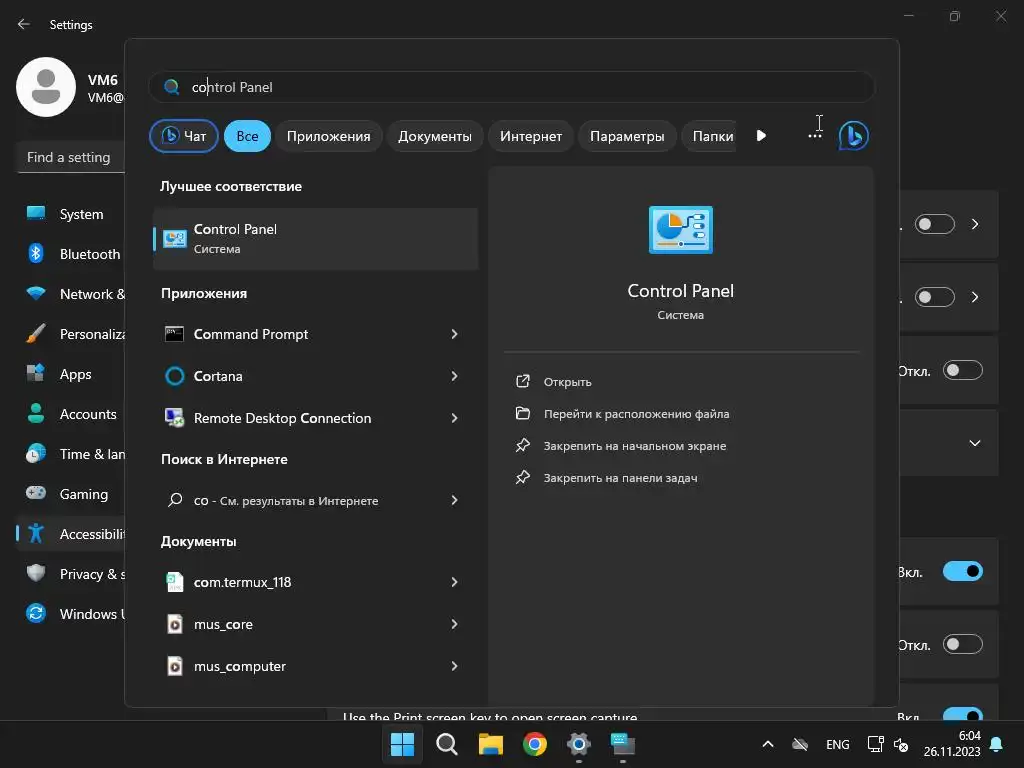Open the mus_computer document

click(239, 666)
